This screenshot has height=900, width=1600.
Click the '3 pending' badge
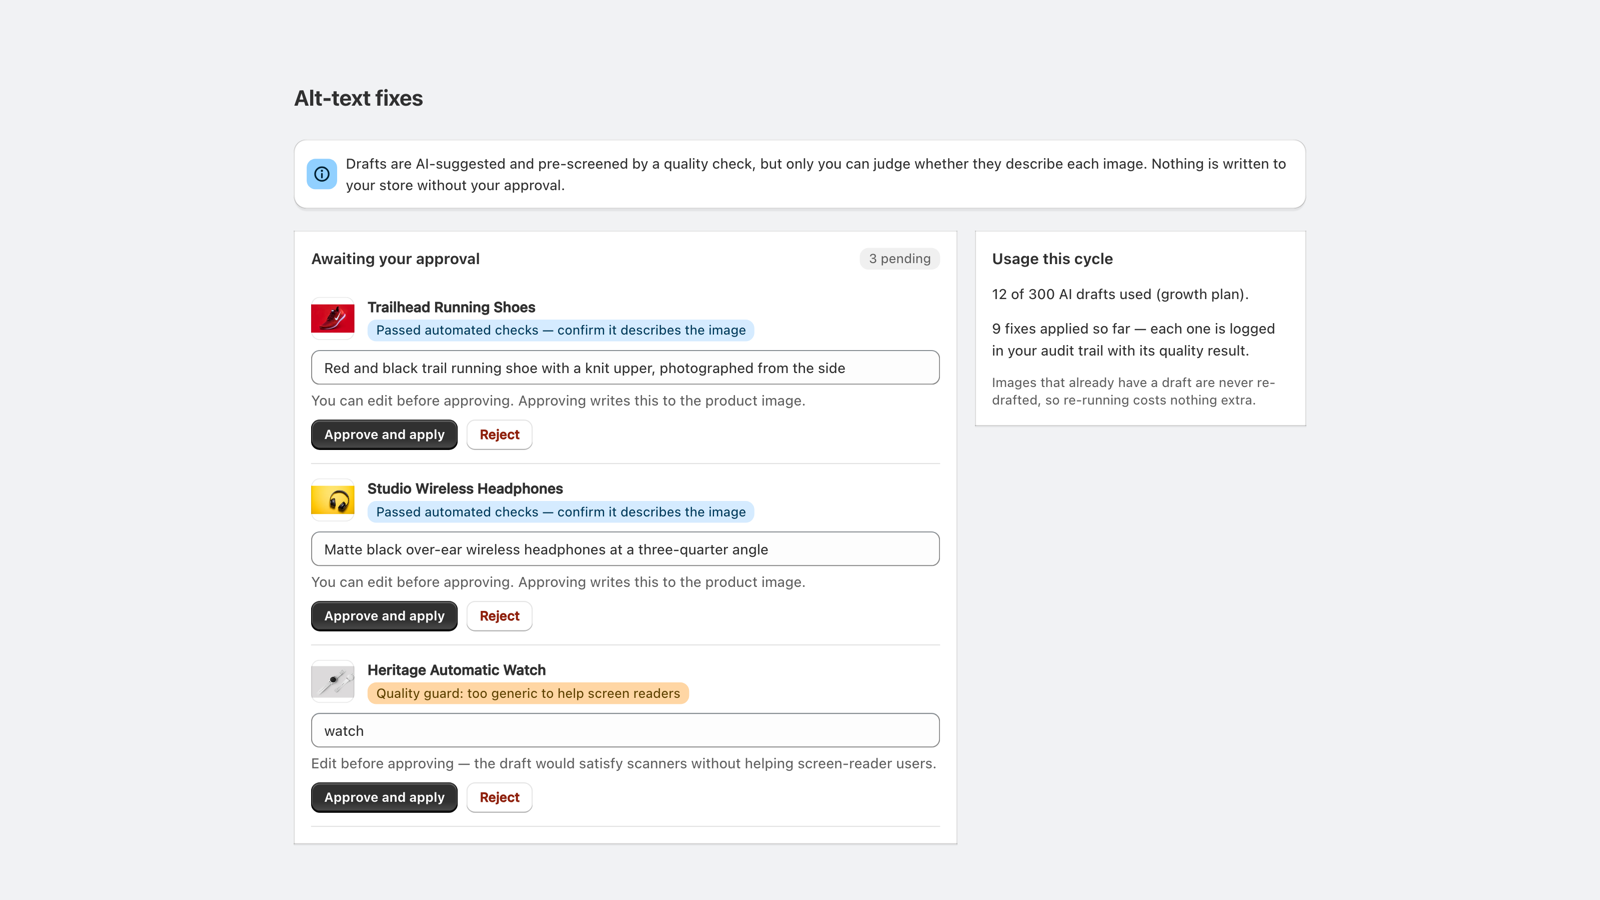pos(899,259)
